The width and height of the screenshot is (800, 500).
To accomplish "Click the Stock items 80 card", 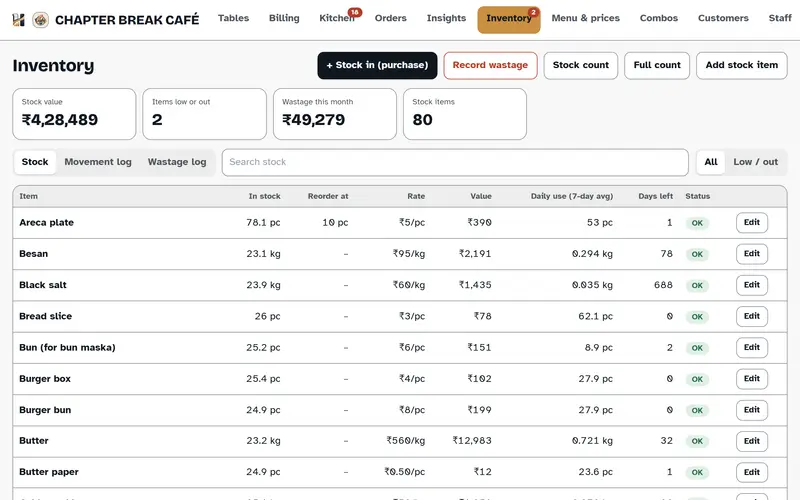I will pos(465,114).
